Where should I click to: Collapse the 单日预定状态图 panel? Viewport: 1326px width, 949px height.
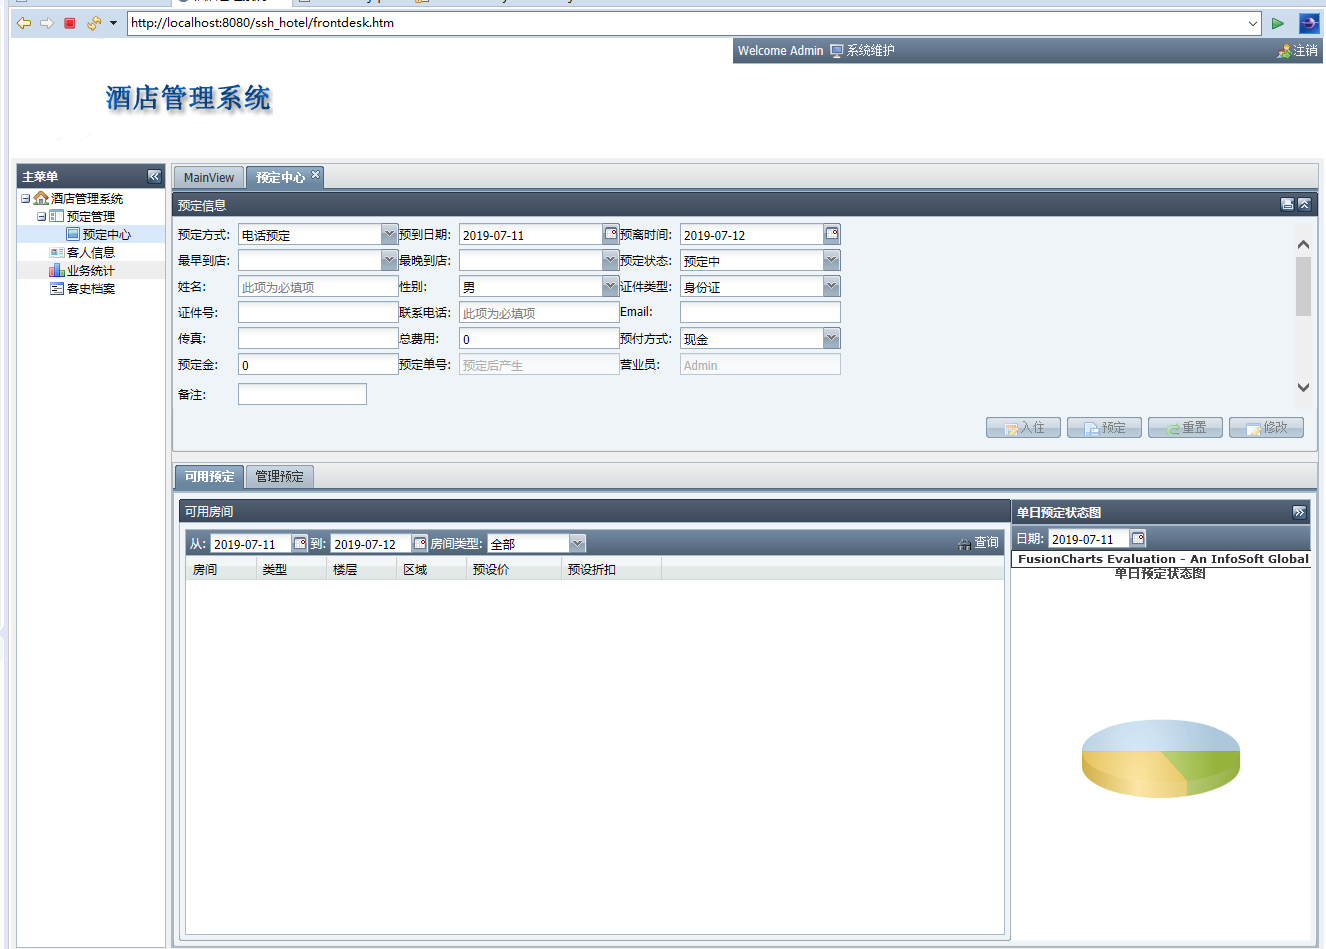click(1299, 512)
